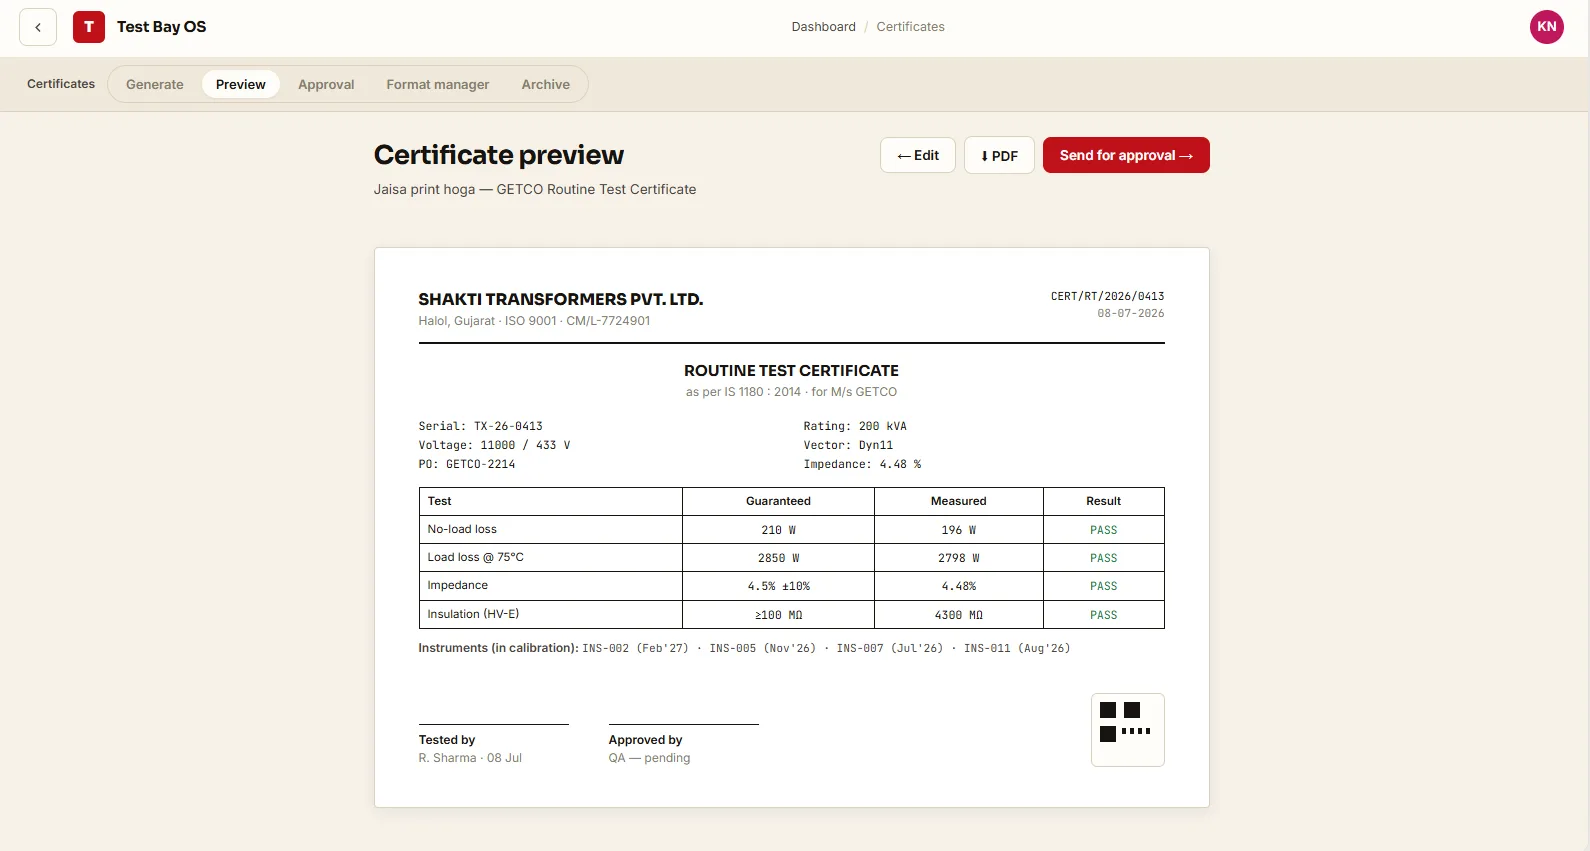
Task: Click the Load loss @ 75°C row label
Action: [x=475, y=557]
